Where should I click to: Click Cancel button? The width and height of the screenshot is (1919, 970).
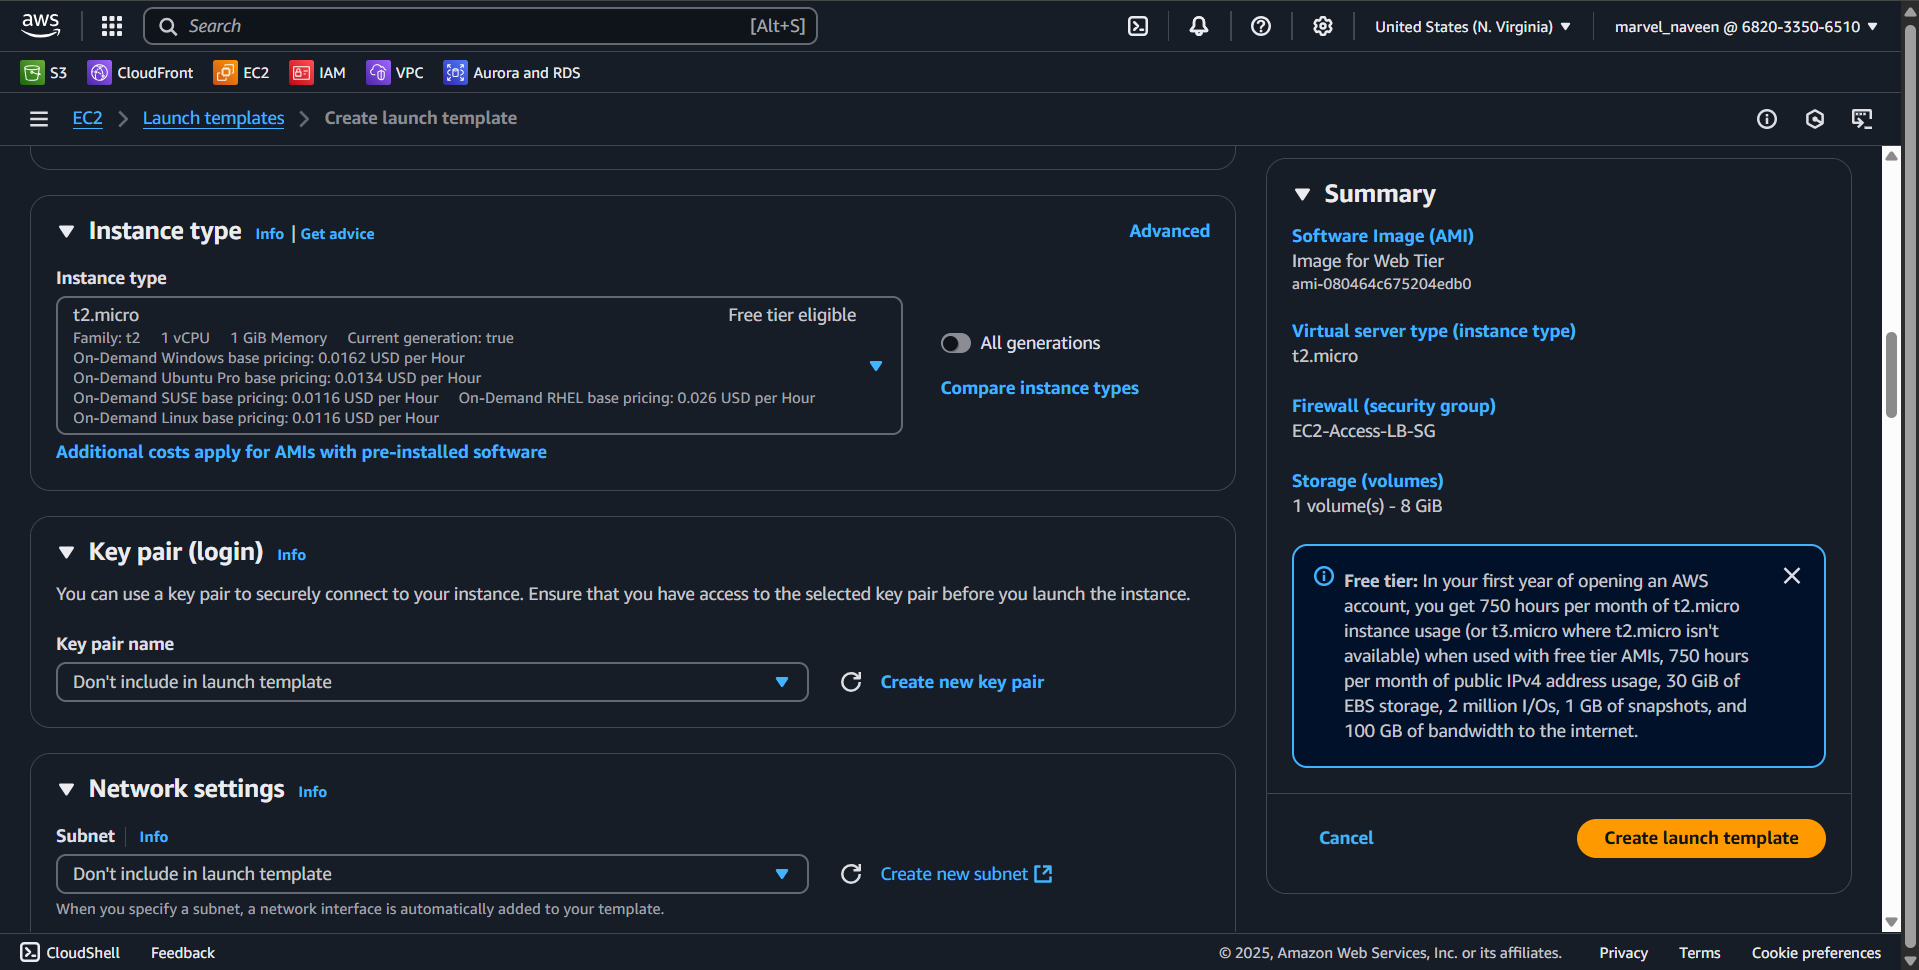(1346, 838)
